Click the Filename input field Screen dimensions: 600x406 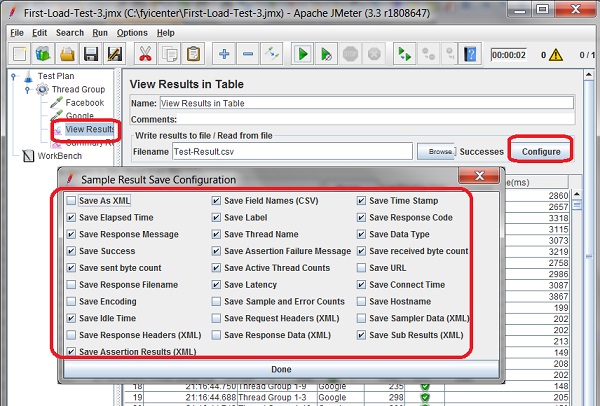(292, 152)
